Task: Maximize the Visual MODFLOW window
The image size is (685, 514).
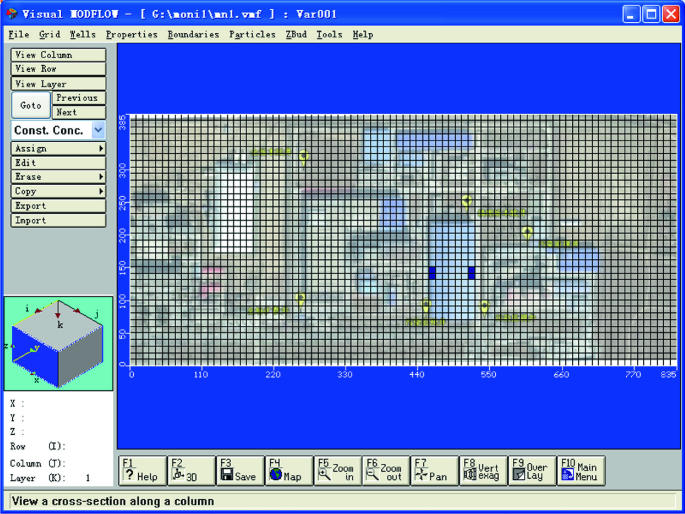Action: pos(651,14)
